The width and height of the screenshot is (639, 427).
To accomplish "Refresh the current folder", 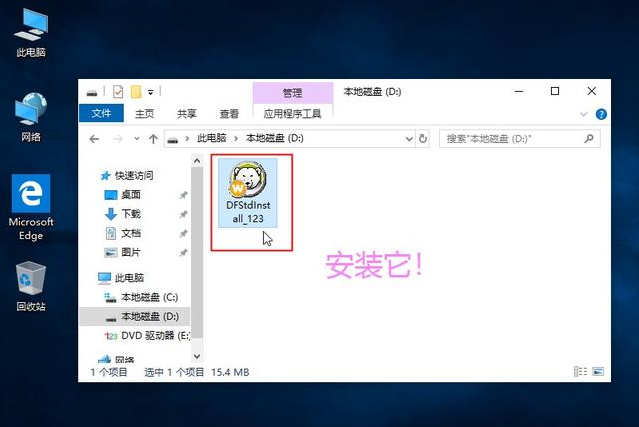I will click(423, 139).
